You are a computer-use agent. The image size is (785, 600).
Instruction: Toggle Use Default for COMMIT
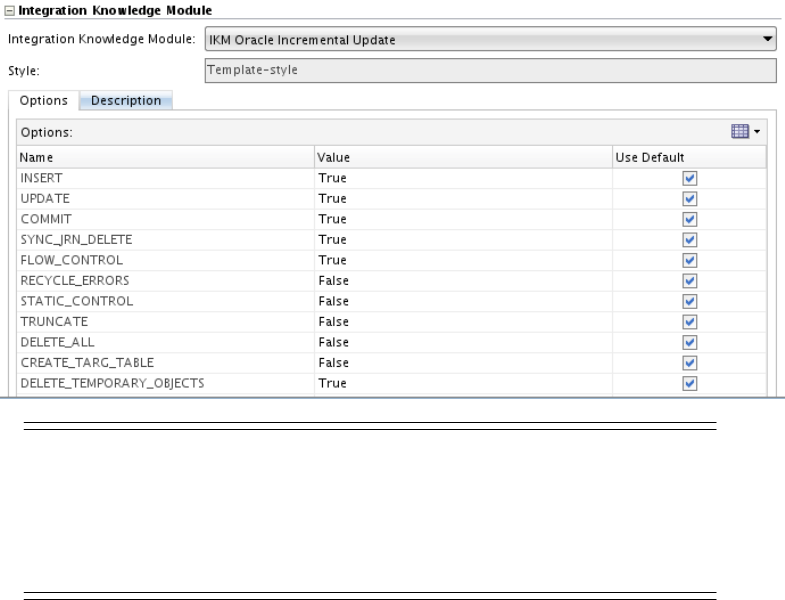click(690, 219)
